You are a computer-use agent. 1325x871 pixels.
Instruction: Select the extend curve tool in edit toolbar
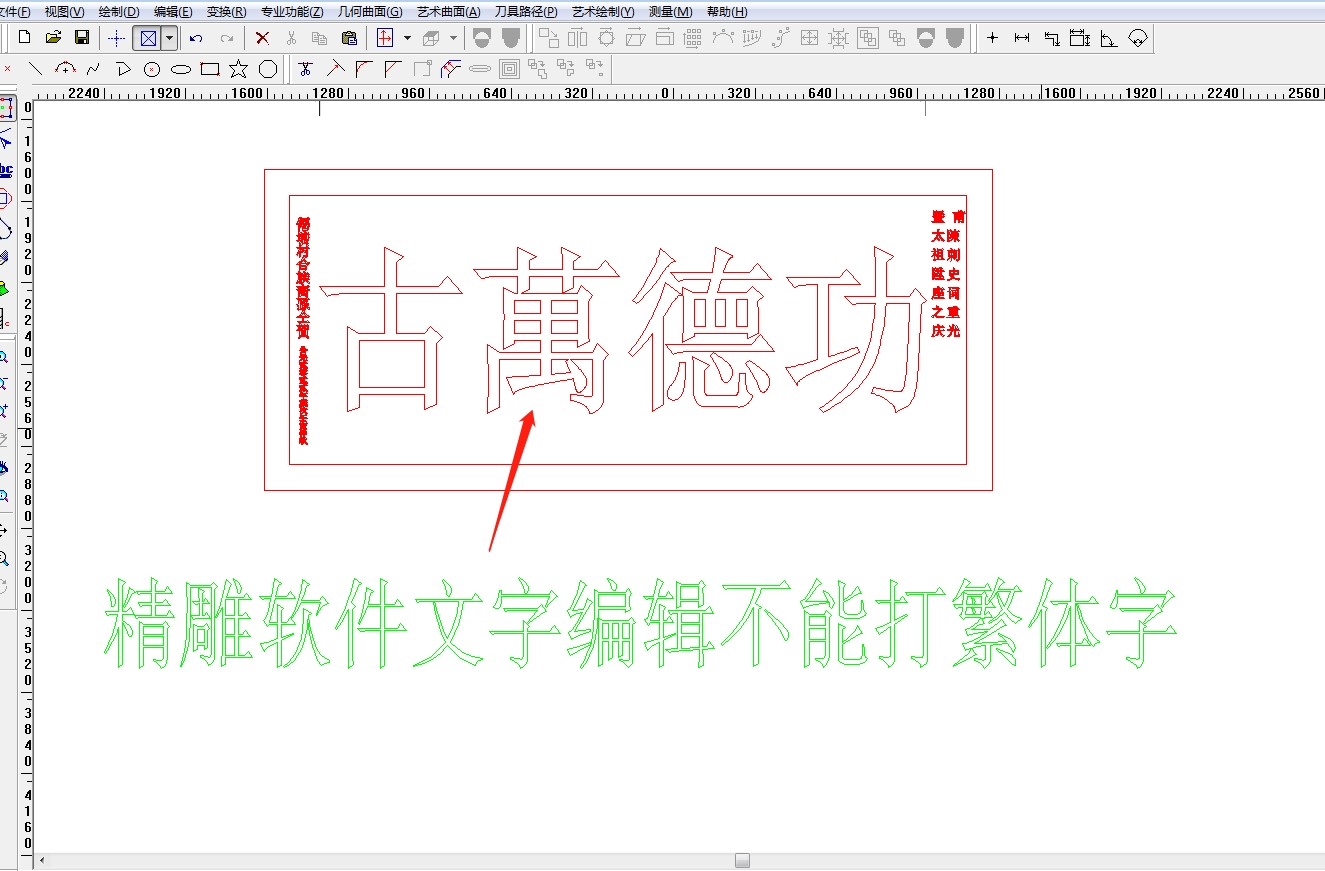click(x=336, y=69)
